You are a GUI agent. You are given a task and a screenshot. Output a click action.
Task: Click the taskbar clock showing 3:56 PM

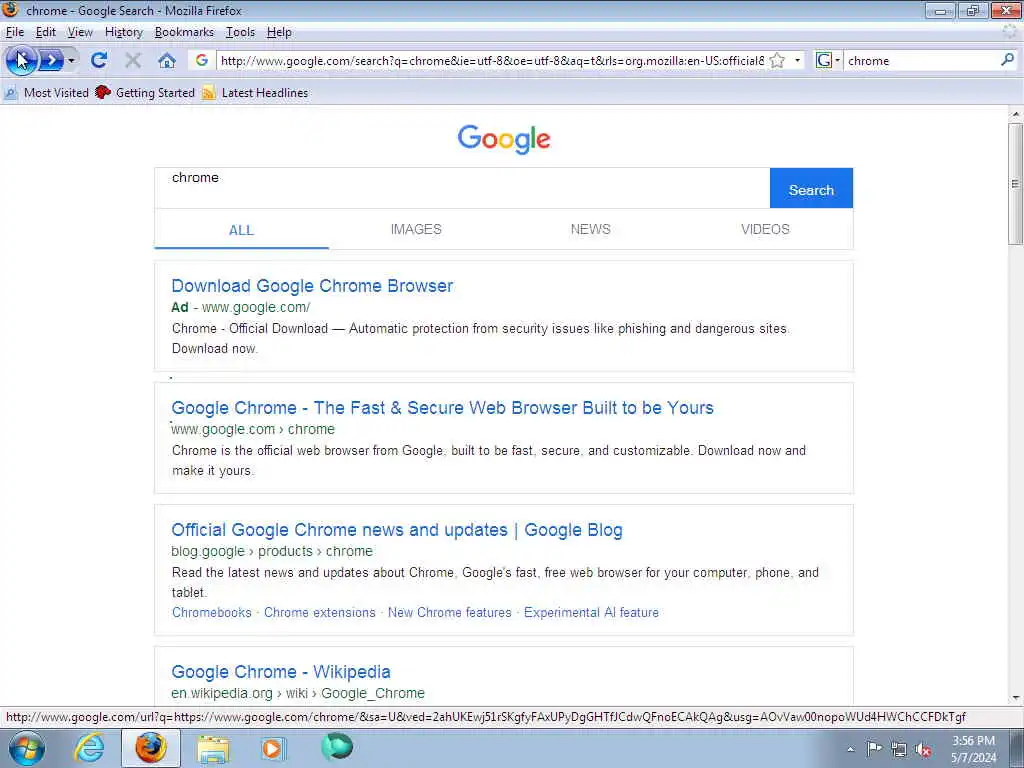974,749
